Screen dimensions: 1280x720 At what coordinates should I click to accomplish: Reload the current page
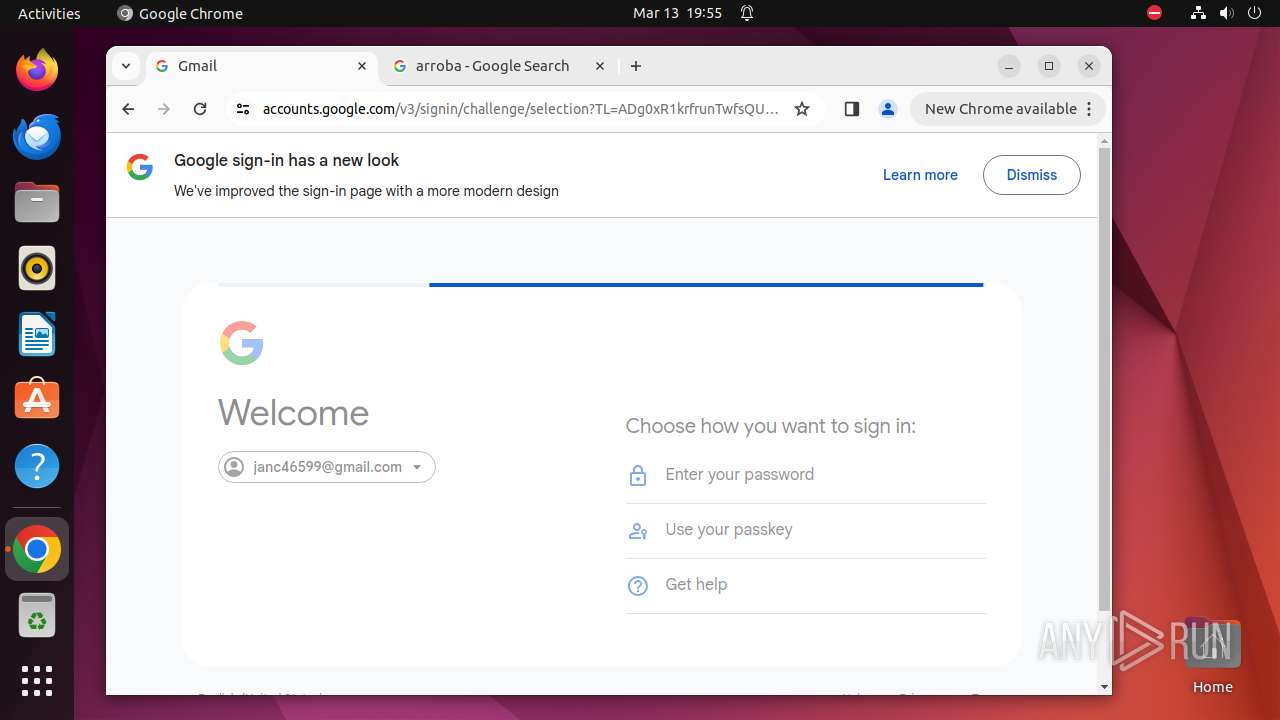click(x=200, y=109)
